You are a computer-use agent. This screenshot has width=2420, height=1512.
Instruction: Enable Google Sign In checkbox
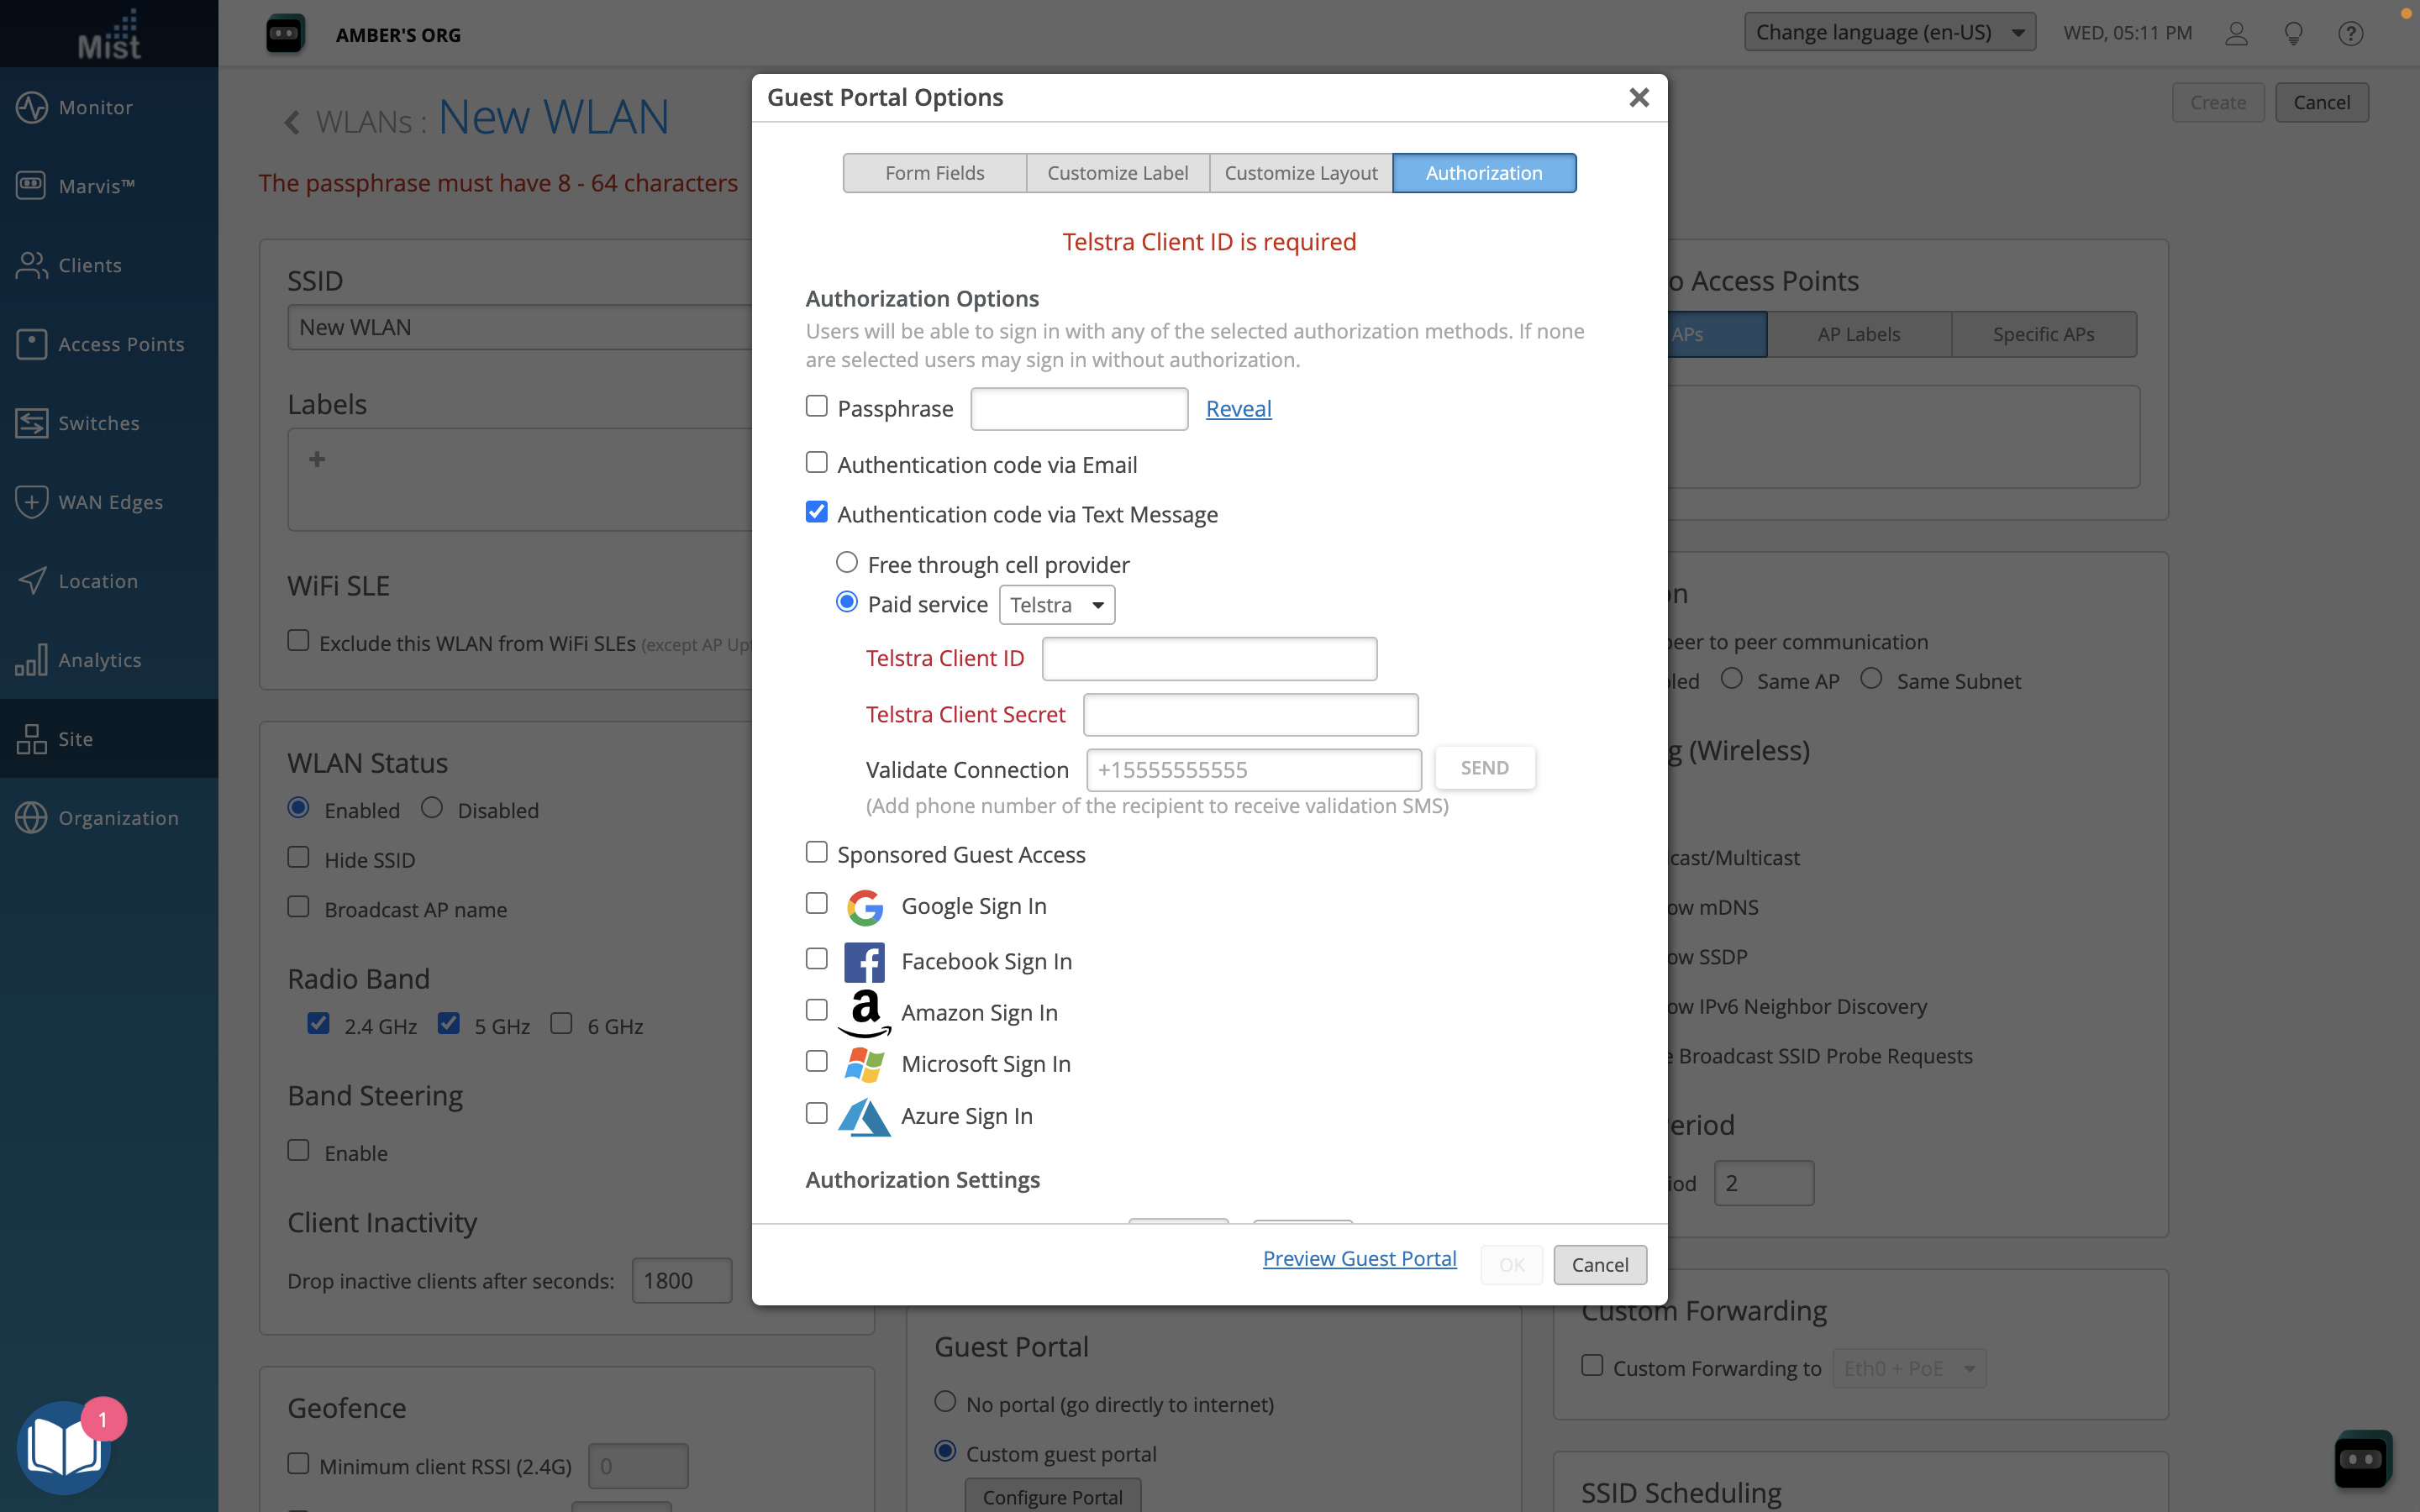[x=817, y=904]
